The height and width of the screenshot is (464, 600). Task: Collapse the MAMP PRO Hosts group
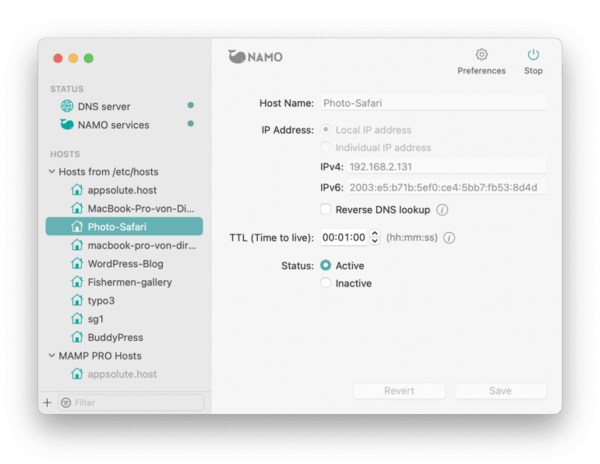point(52,355)
